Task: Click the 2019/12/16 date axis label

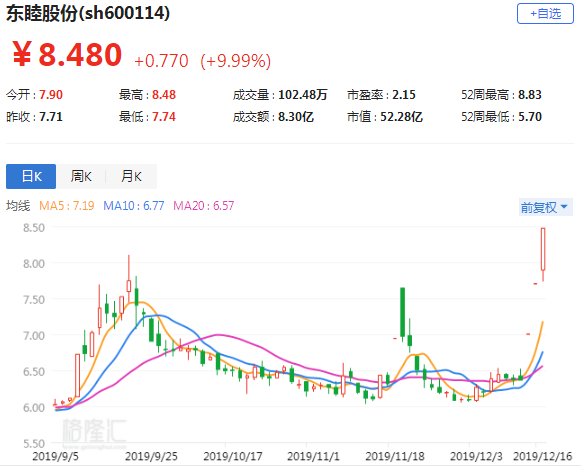Action: [542, 456]
